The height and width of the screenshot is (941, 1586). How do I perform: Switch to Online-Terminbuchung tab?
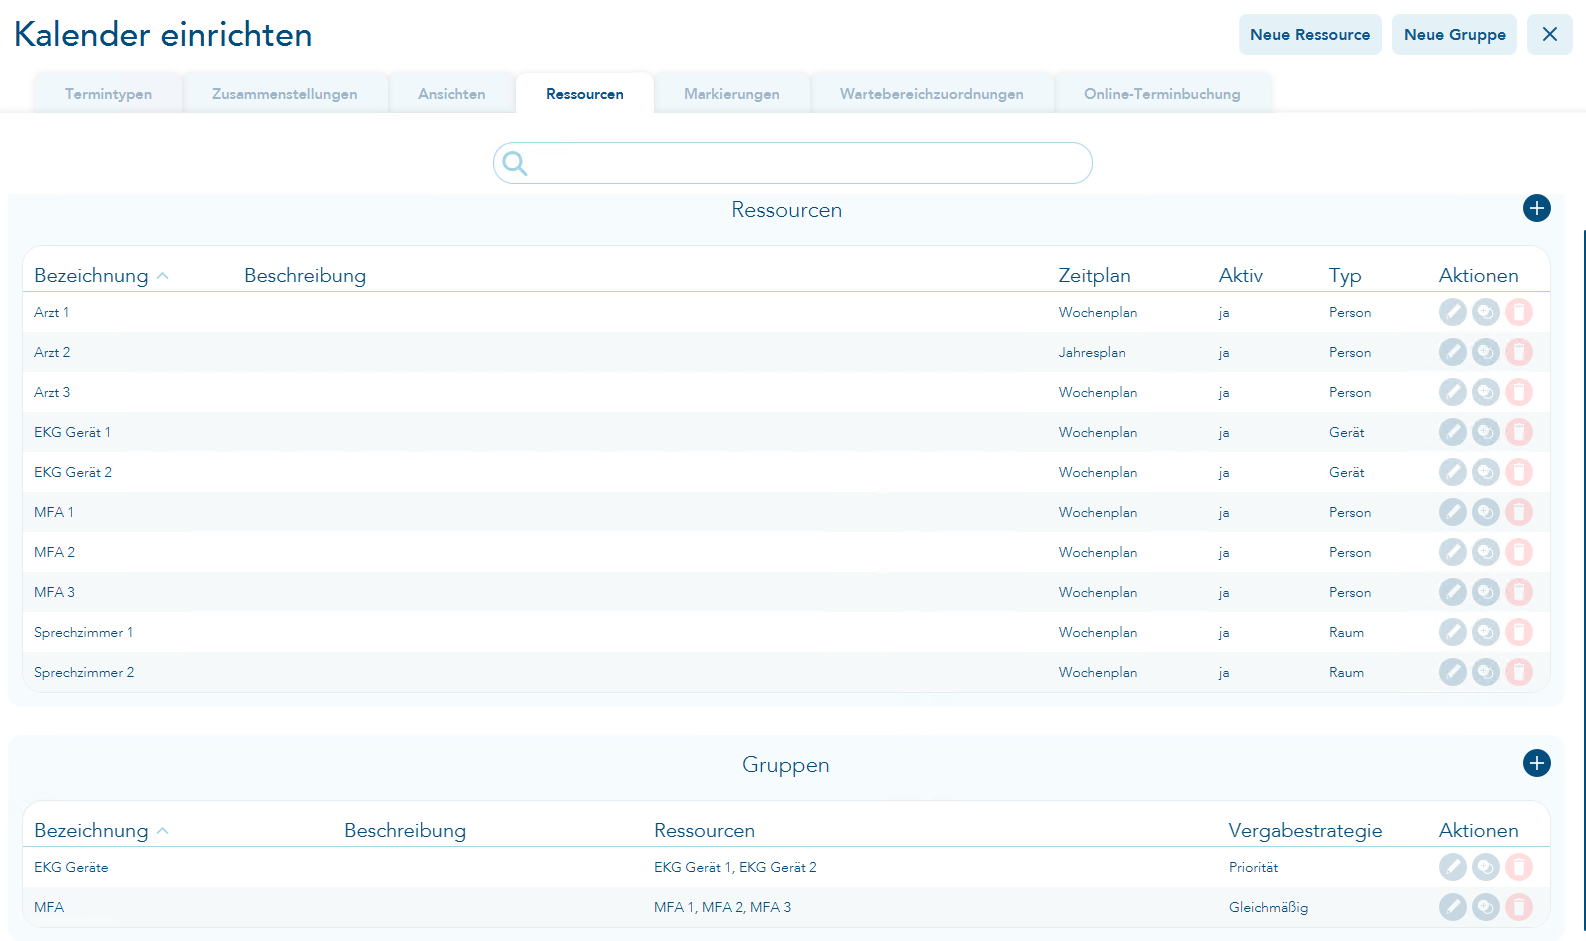[x=1162, y=94]
